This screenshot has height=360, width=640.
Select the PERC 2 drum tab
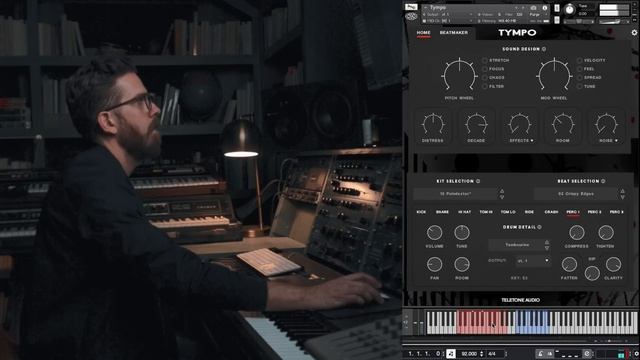tap(594, 212)
